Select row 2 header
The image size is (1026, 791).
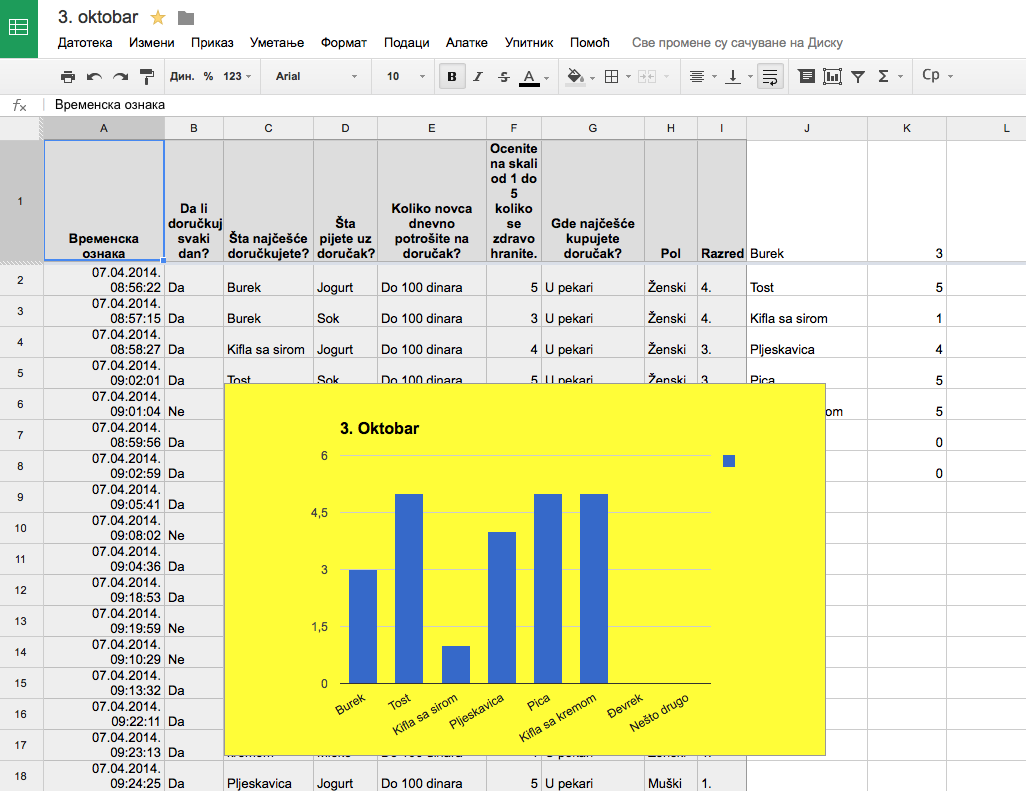point(20,280)
